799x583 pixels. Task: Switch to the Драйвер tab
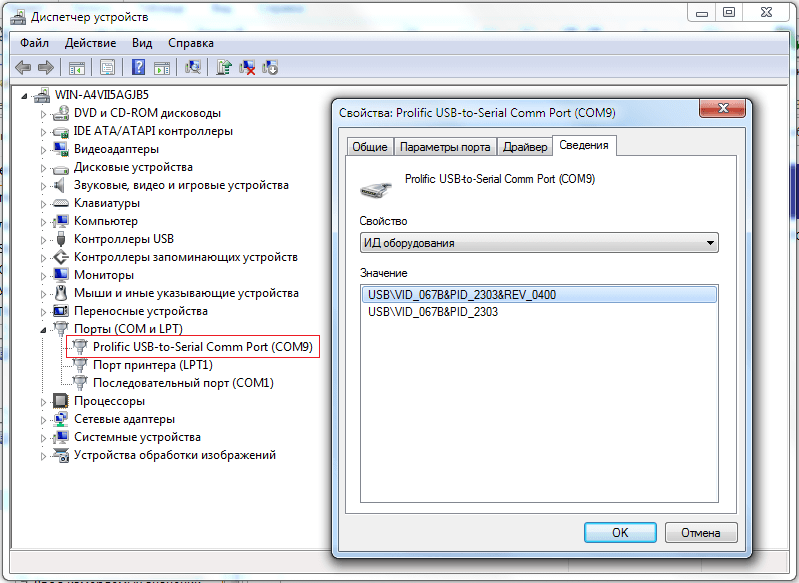(x=525, y=147)
